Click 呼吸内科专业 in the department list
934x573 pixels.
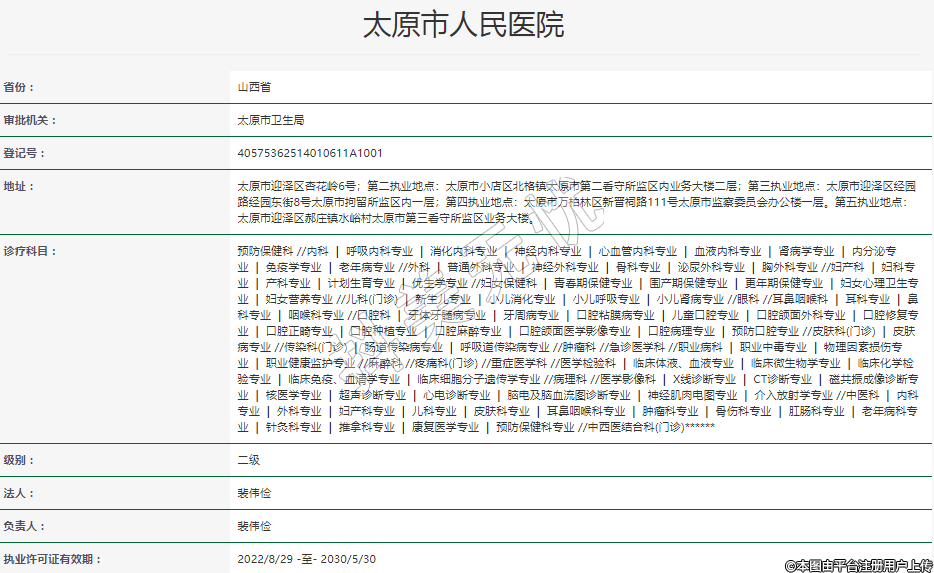click(x=379, y=251)
